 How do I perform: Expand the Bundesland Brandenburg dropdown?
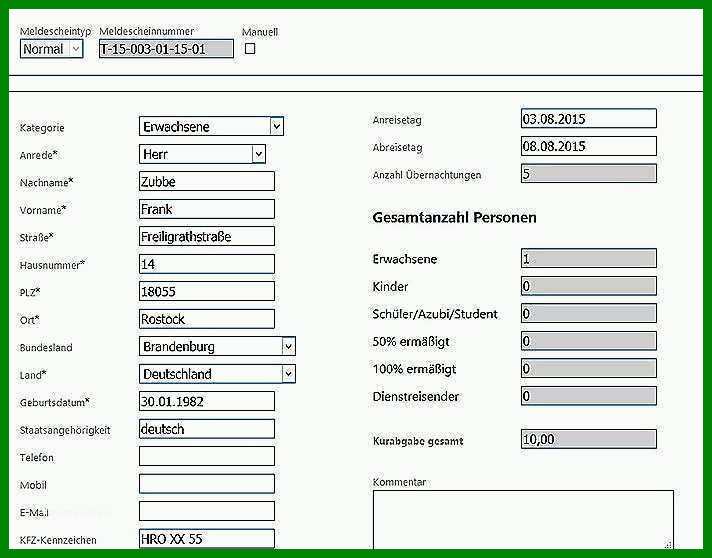coord(217,346)
